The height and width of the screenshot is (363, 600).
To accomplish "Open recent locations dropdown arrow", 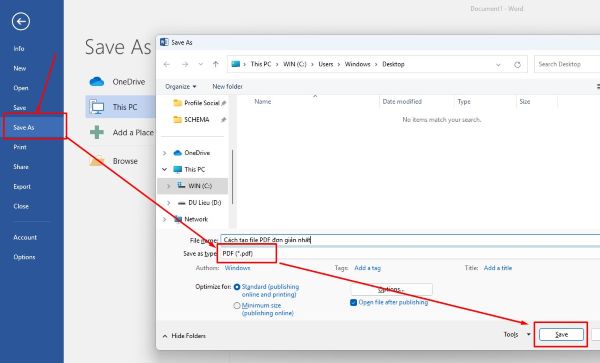I will tap(201, 64).
